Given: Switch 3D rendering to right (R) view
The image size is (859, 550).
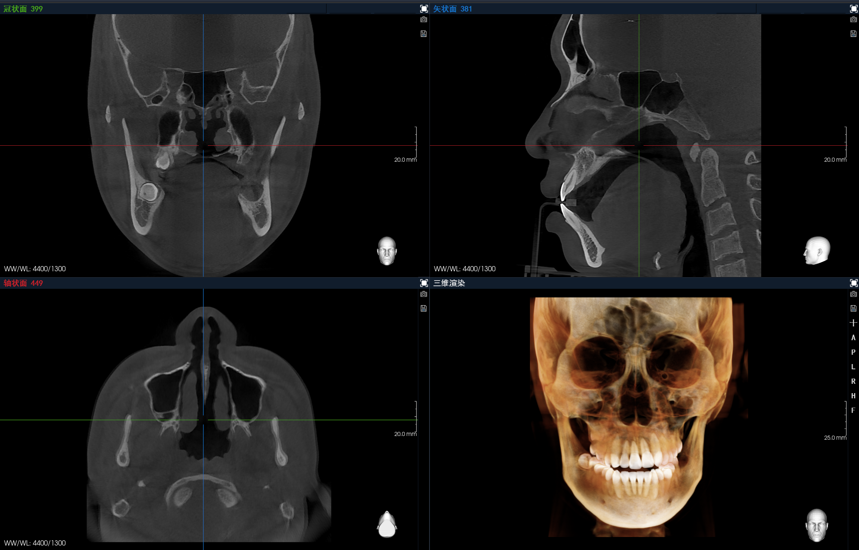Looking at the screenshot, I should pos(853,381).
